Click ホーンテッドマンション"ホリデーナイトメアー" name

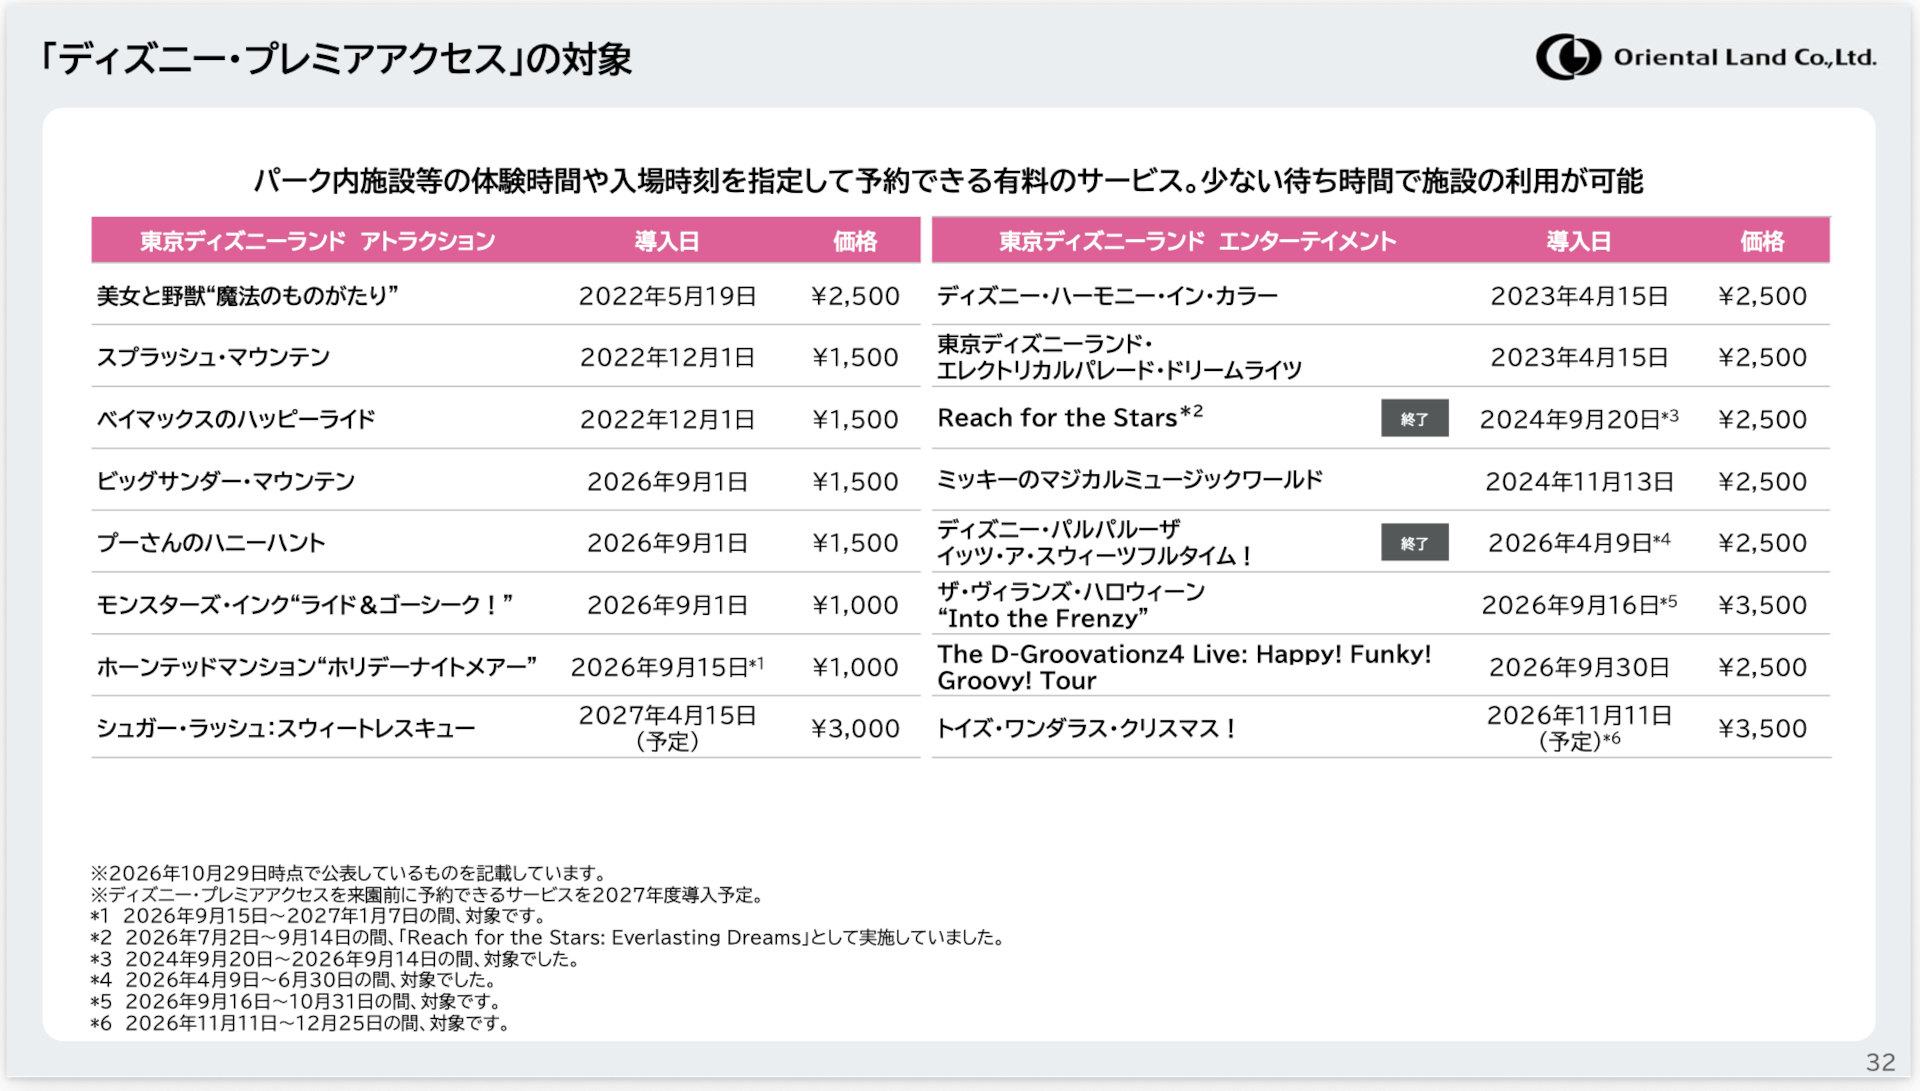click(x=317, y=667)
